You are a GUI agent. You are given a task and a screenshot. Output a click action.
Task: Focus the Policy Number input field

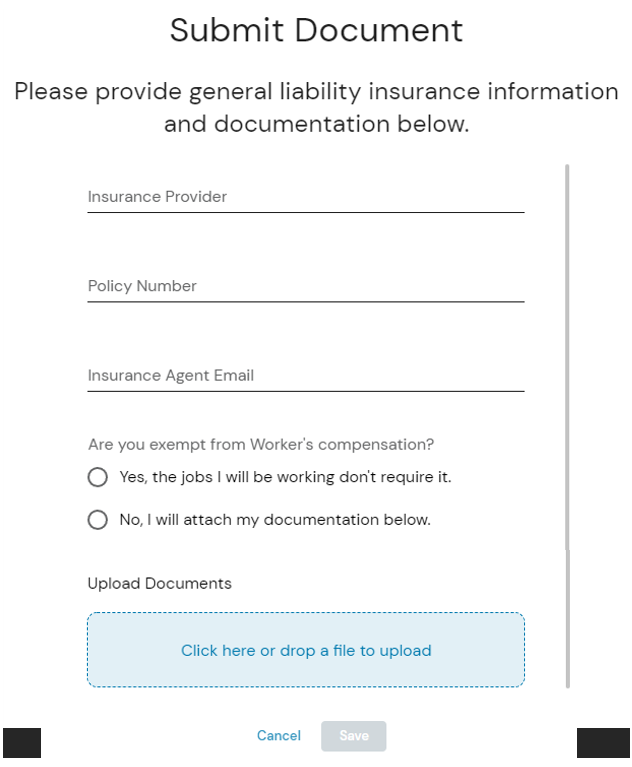pos(305,286)
